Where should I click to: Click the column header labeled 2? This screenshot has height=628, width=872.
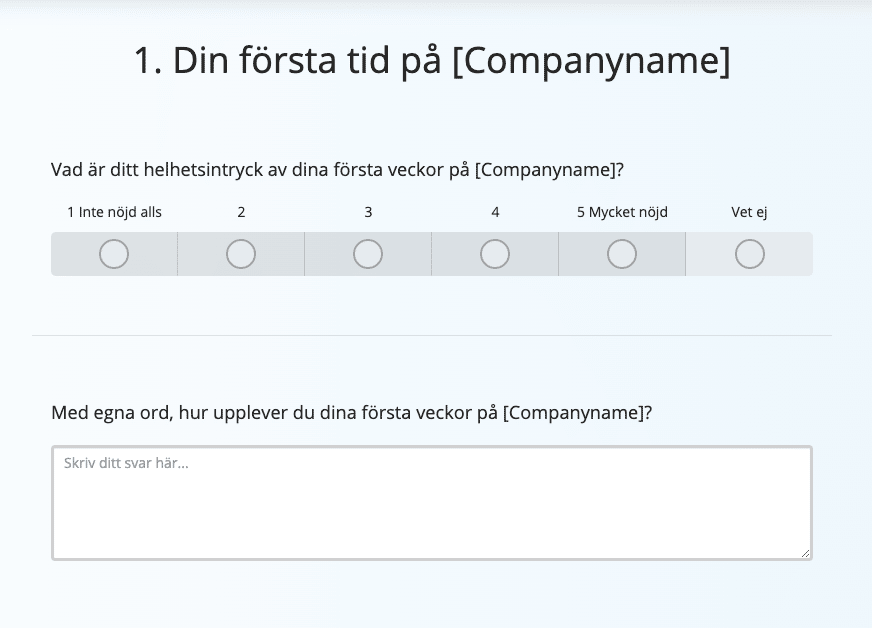(240, 212)
